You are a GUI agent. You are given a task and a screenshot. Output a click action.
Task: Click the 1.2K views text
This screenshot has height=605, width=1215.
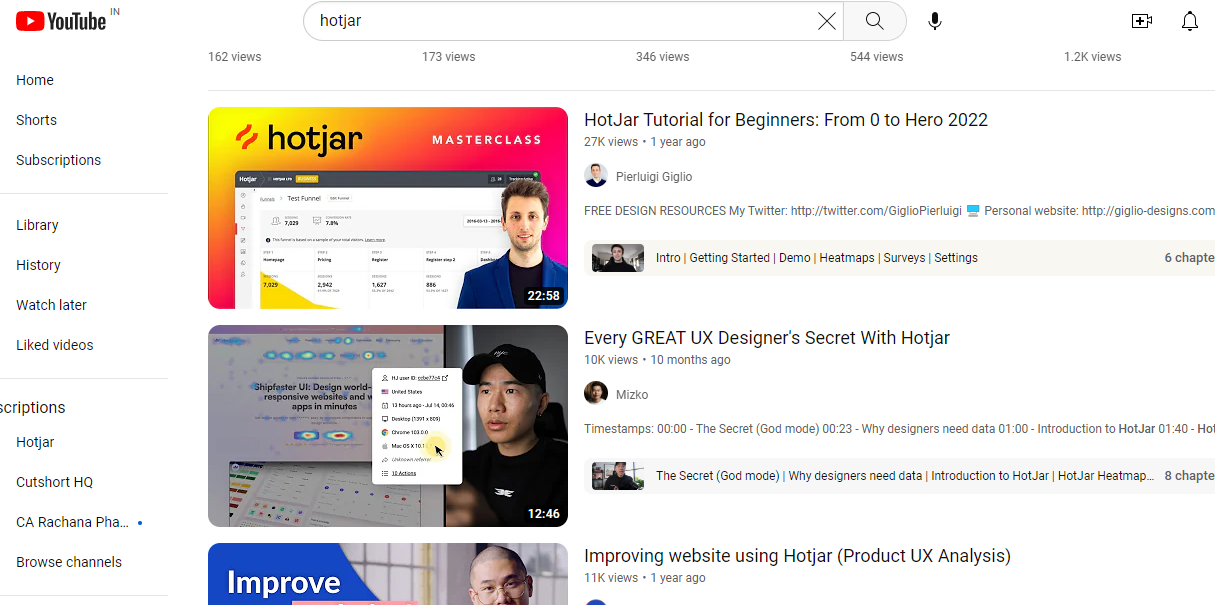(x=1093, y=57)
